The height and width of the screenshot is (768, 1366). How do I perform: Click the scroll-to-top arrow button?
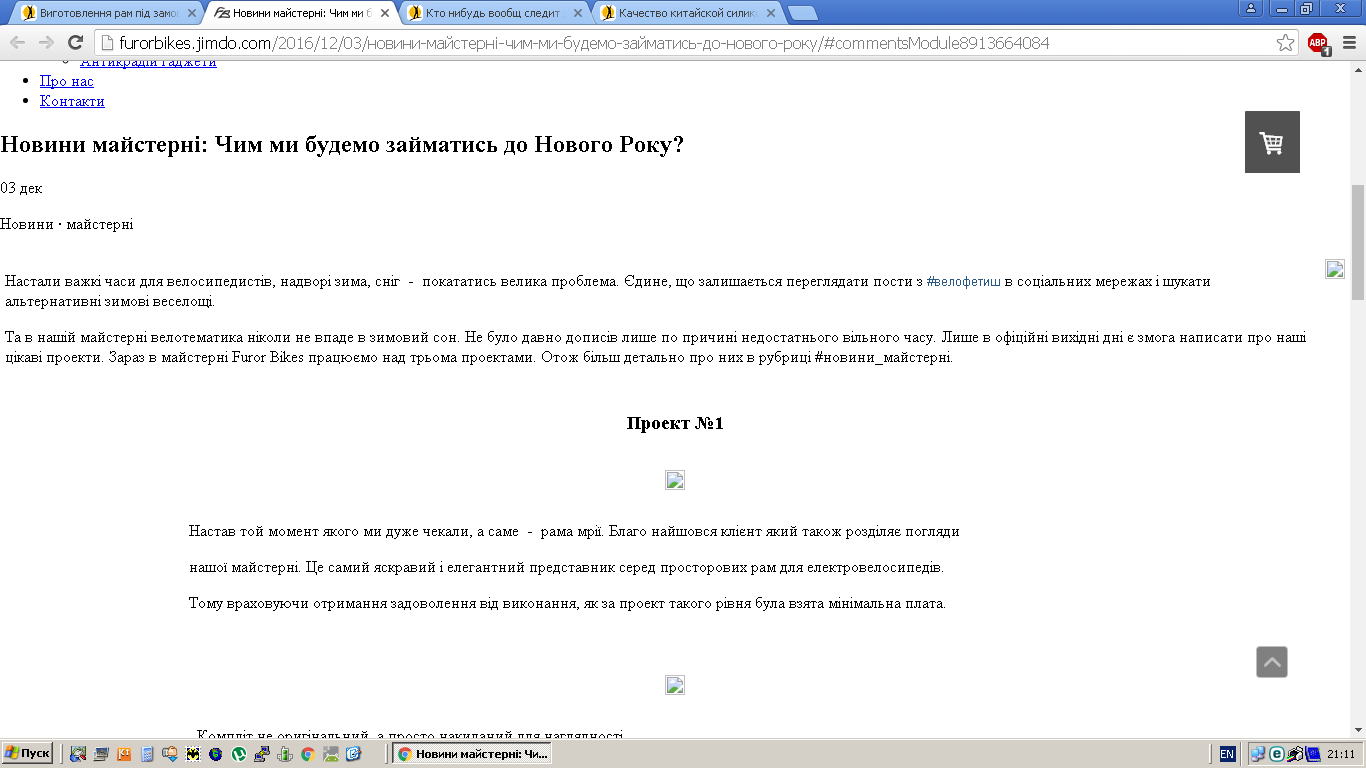[1271, 662]
